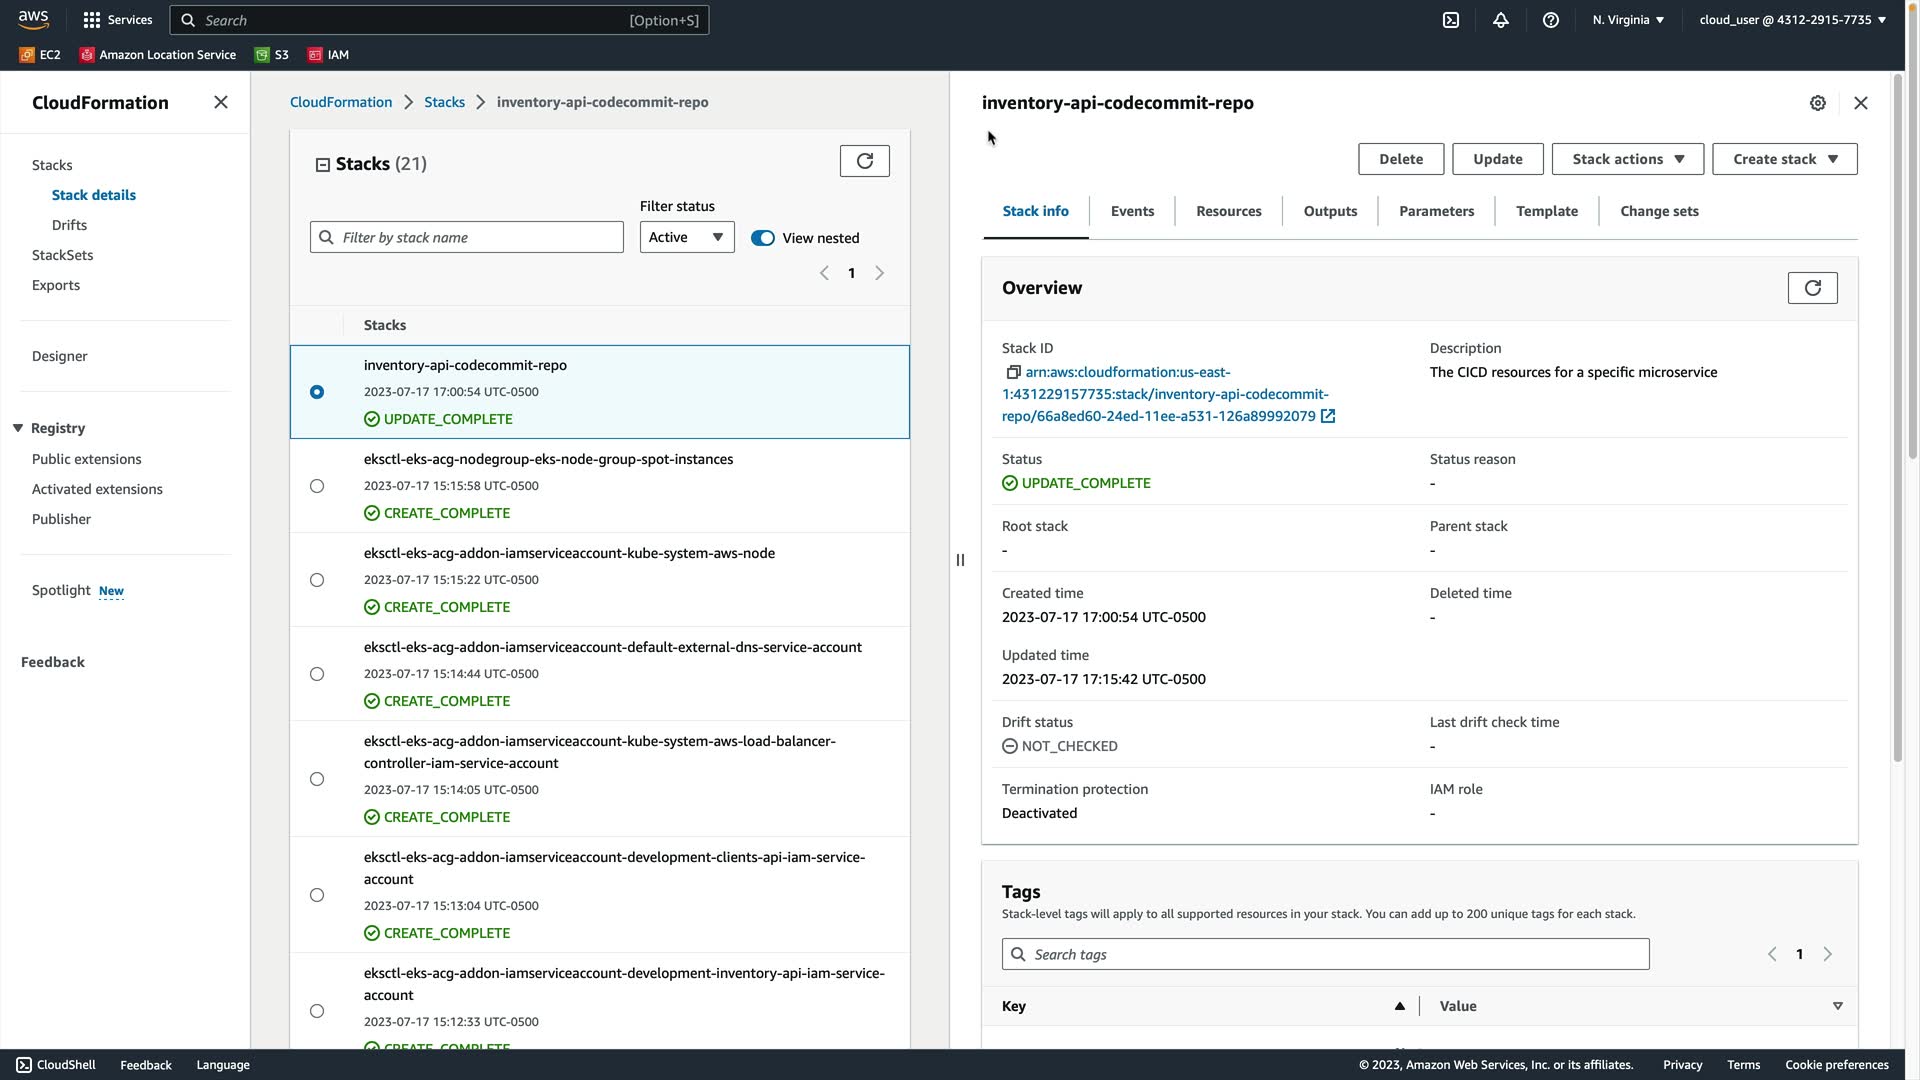Click the Delete stack button
1920x1080 pixels.
point(1400,159)
